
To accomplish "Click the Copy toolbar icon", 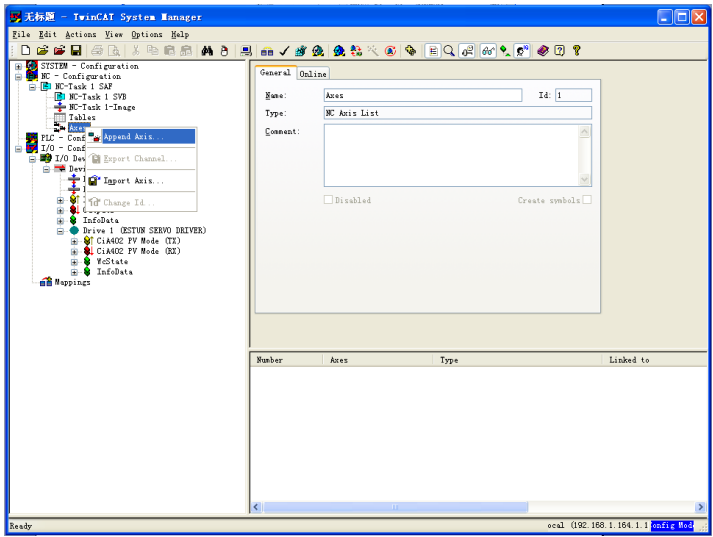I will pyautogui.click(x=152, y=51).
